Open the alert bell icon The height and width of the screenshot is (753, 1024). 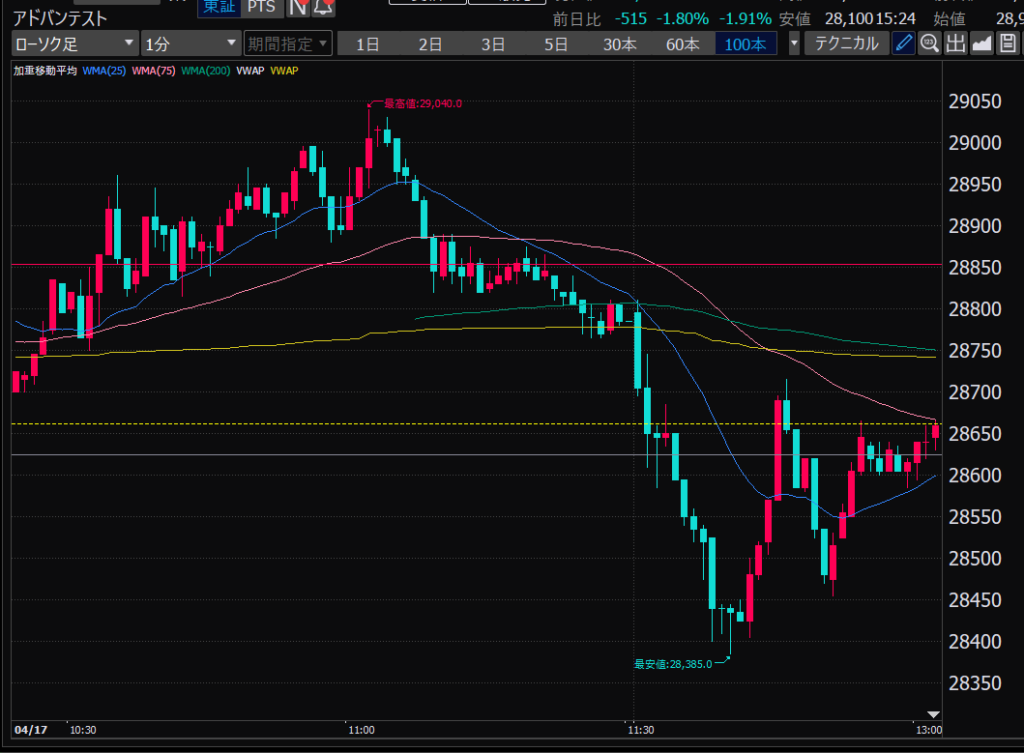point(323,7)
